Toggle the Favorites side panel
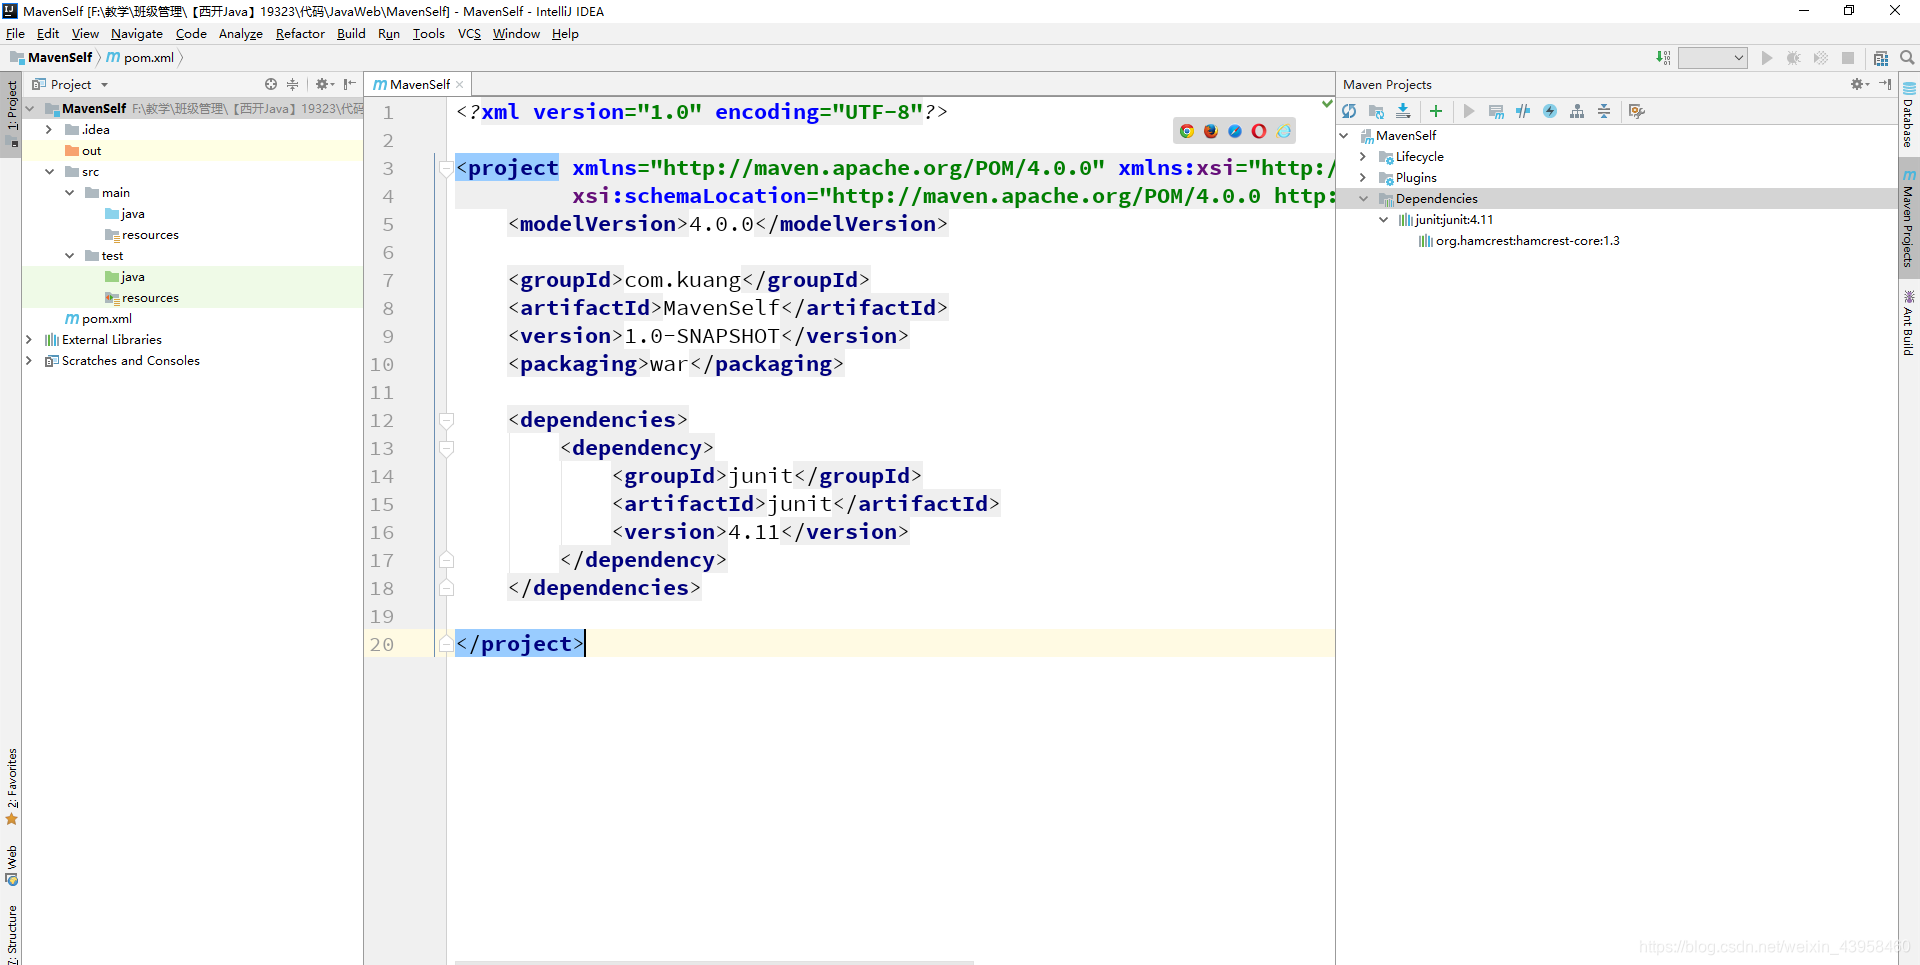 tap(12, 786)
